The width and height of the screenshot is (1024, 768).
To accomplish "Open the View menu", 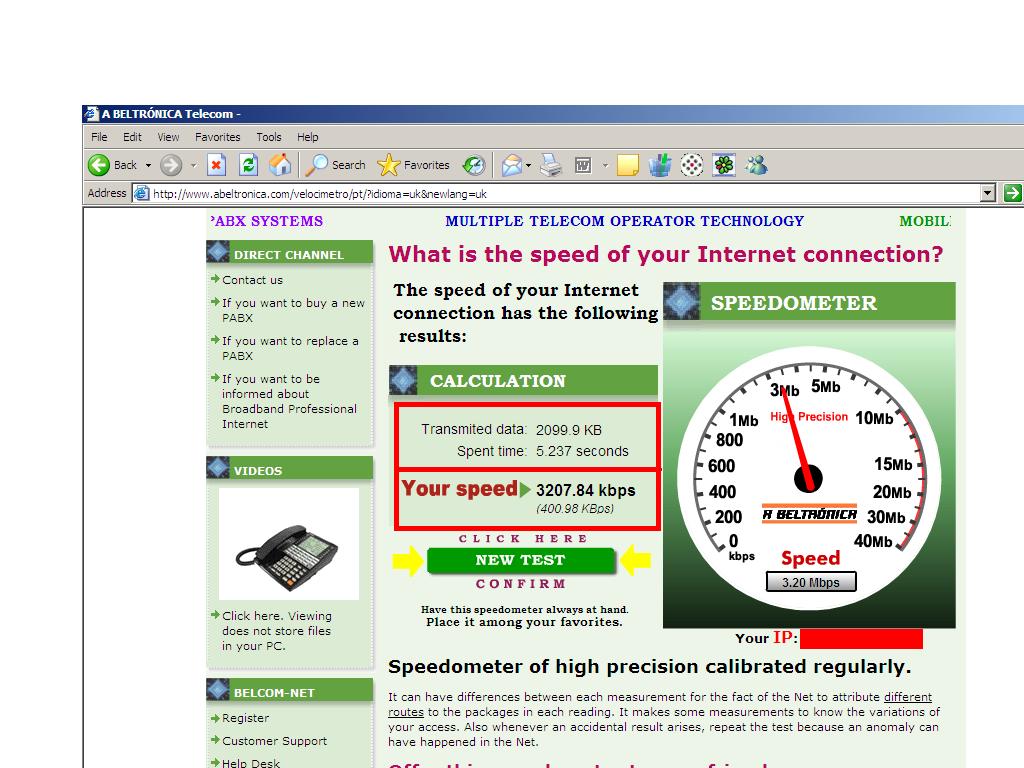I will pyautogui.click(x=168, y=137).
